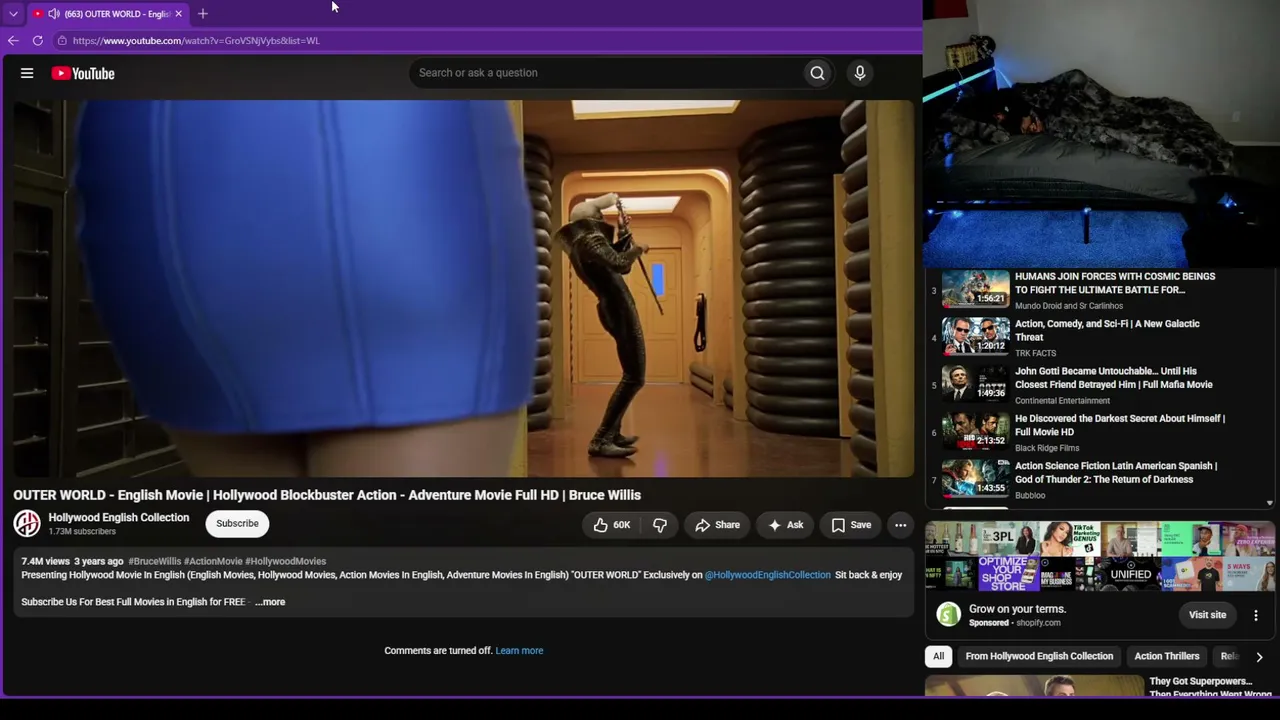
Task: Select the Bubbloo channel name
Action: coord(1030,496)
